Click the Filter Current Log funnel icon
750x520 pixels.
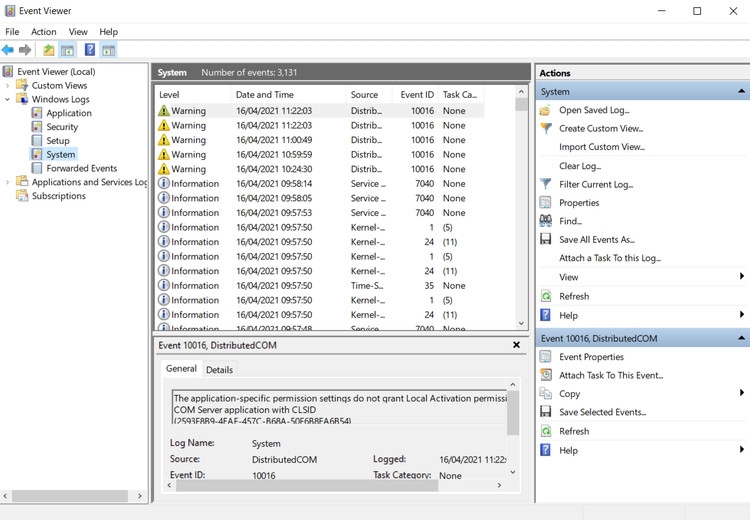[x=545, y=184]
